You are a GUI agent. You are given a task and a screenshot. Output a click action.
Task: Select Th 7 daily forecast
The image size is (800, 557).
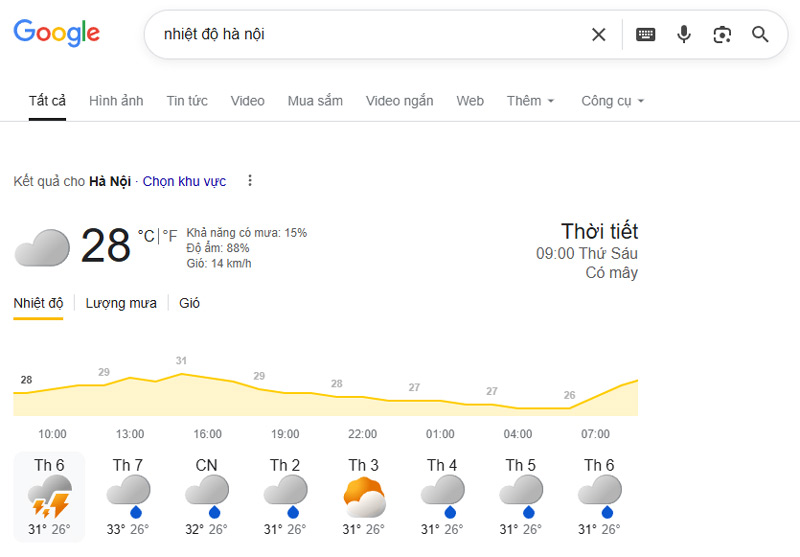128,497
